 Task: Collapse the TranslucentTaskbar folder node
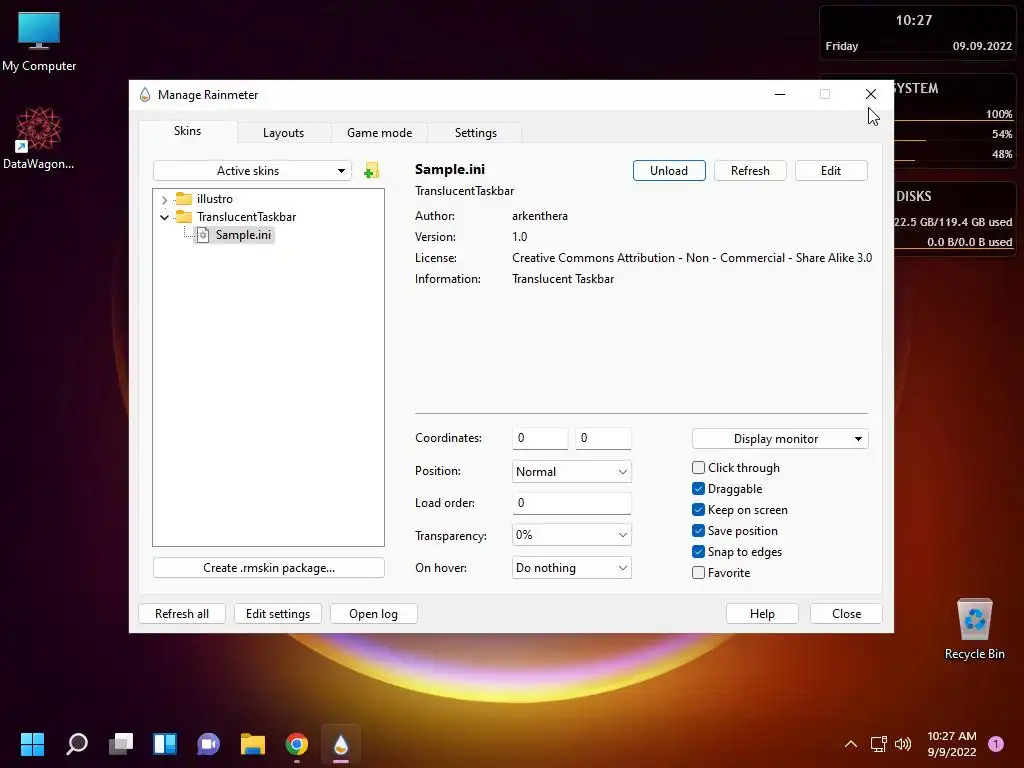[165, 217]
